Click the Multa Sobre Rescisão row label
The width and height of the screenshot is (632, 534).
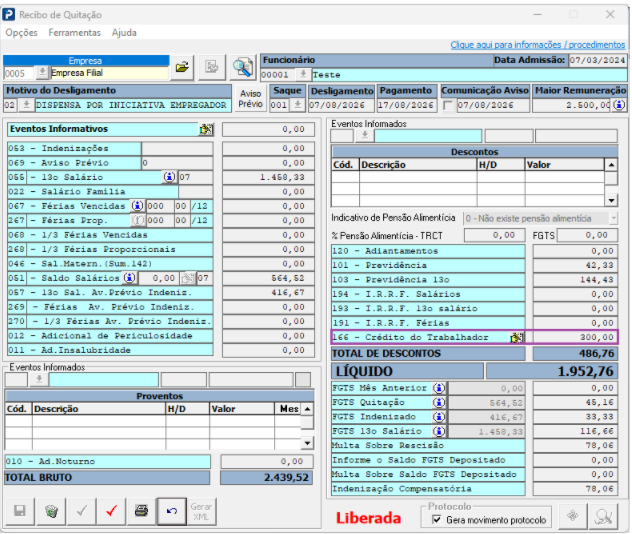click(x=428, y=446)
